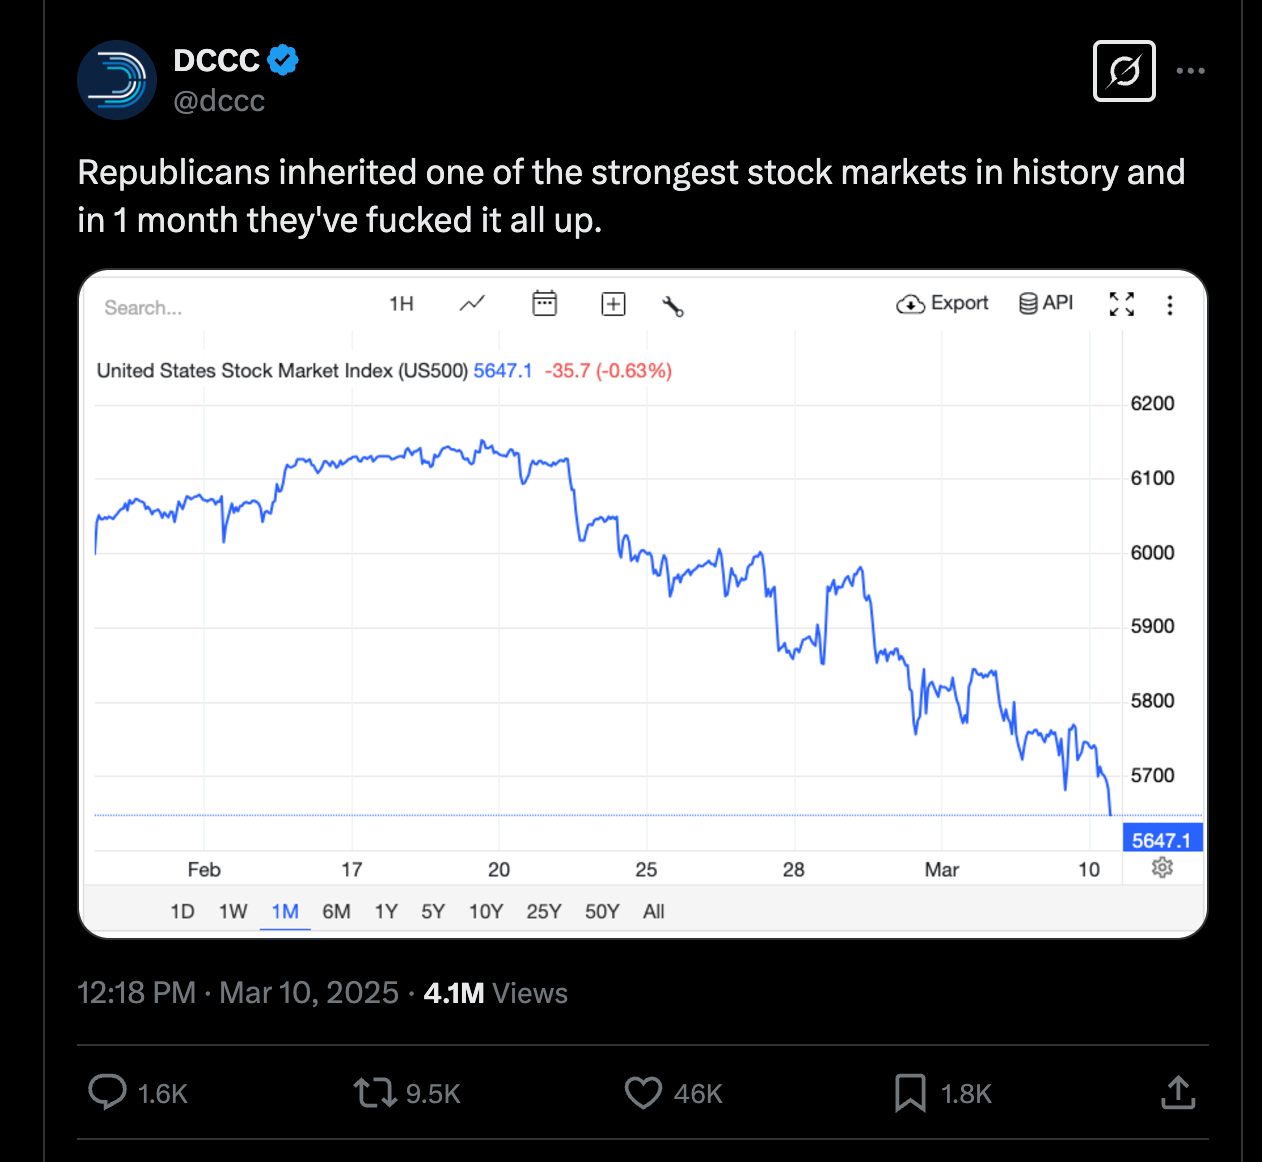Switch to the 1D time range tab
The image size is (1262, 1162).
tap(183, 911)
